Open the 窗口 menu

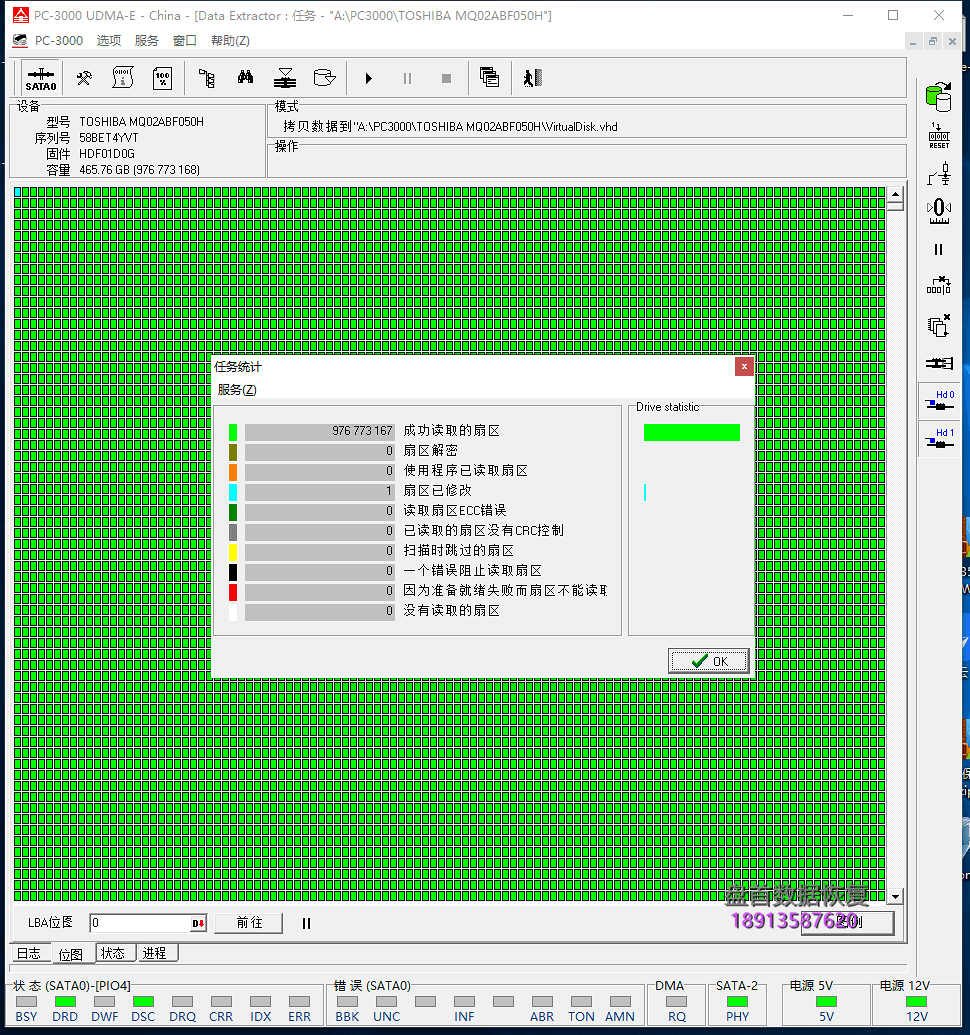185,41
